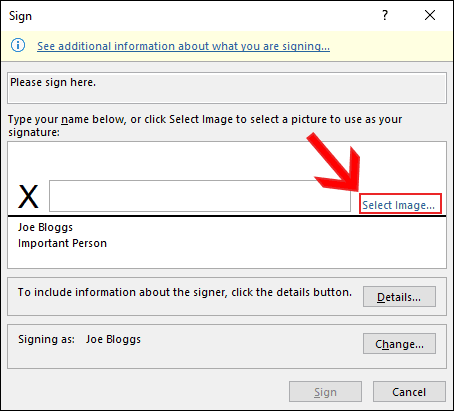Click the blue information circle icon

[18, 45]
